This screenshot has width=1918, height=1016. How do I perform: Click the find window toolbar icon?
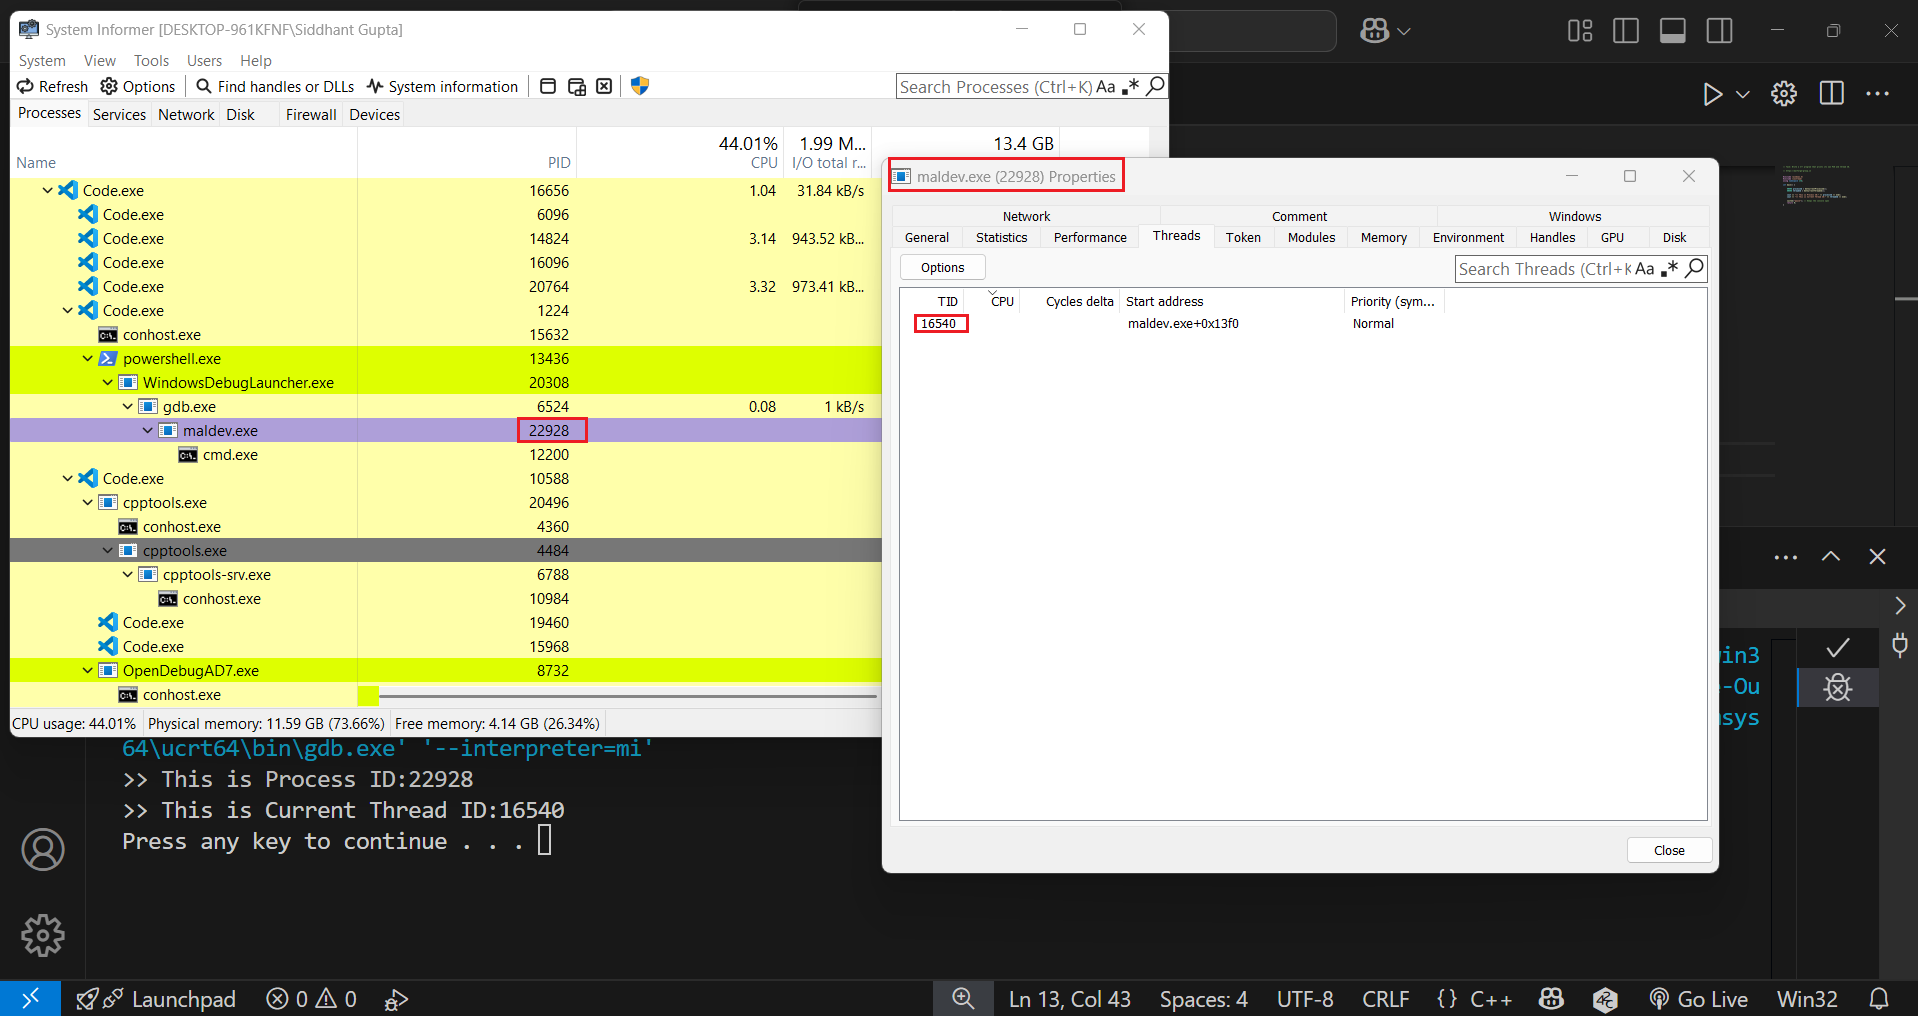(548, 86)
